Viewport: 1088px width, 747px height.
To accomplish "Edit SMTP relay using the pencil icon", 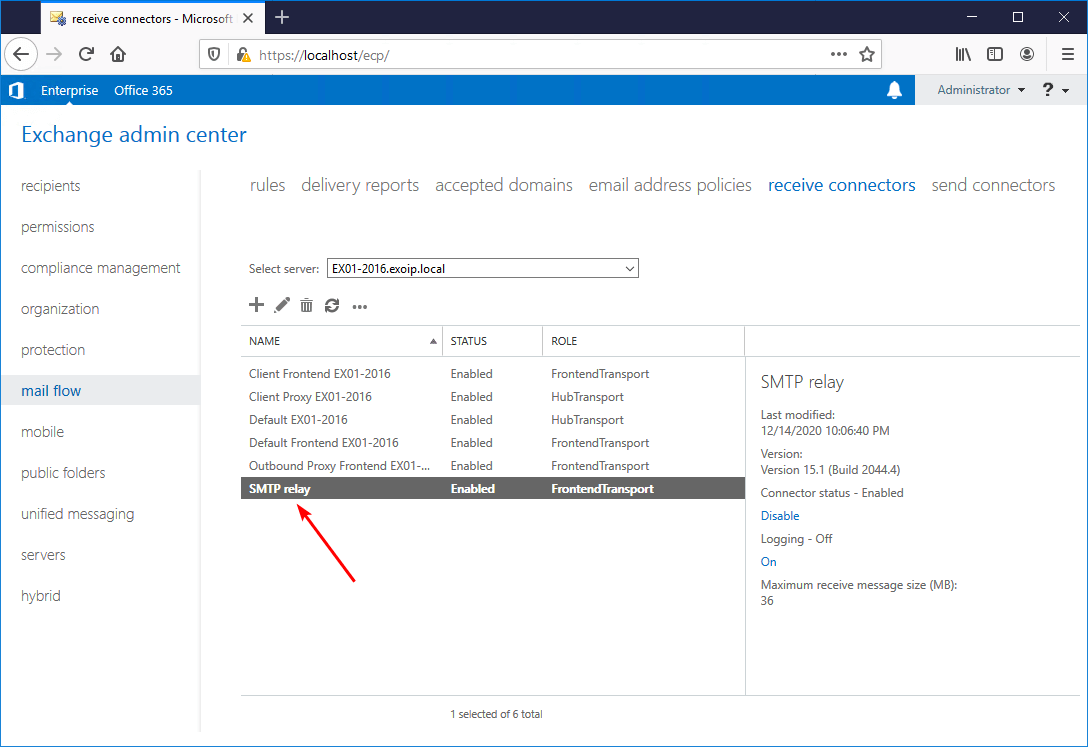I will coord(282,305).
